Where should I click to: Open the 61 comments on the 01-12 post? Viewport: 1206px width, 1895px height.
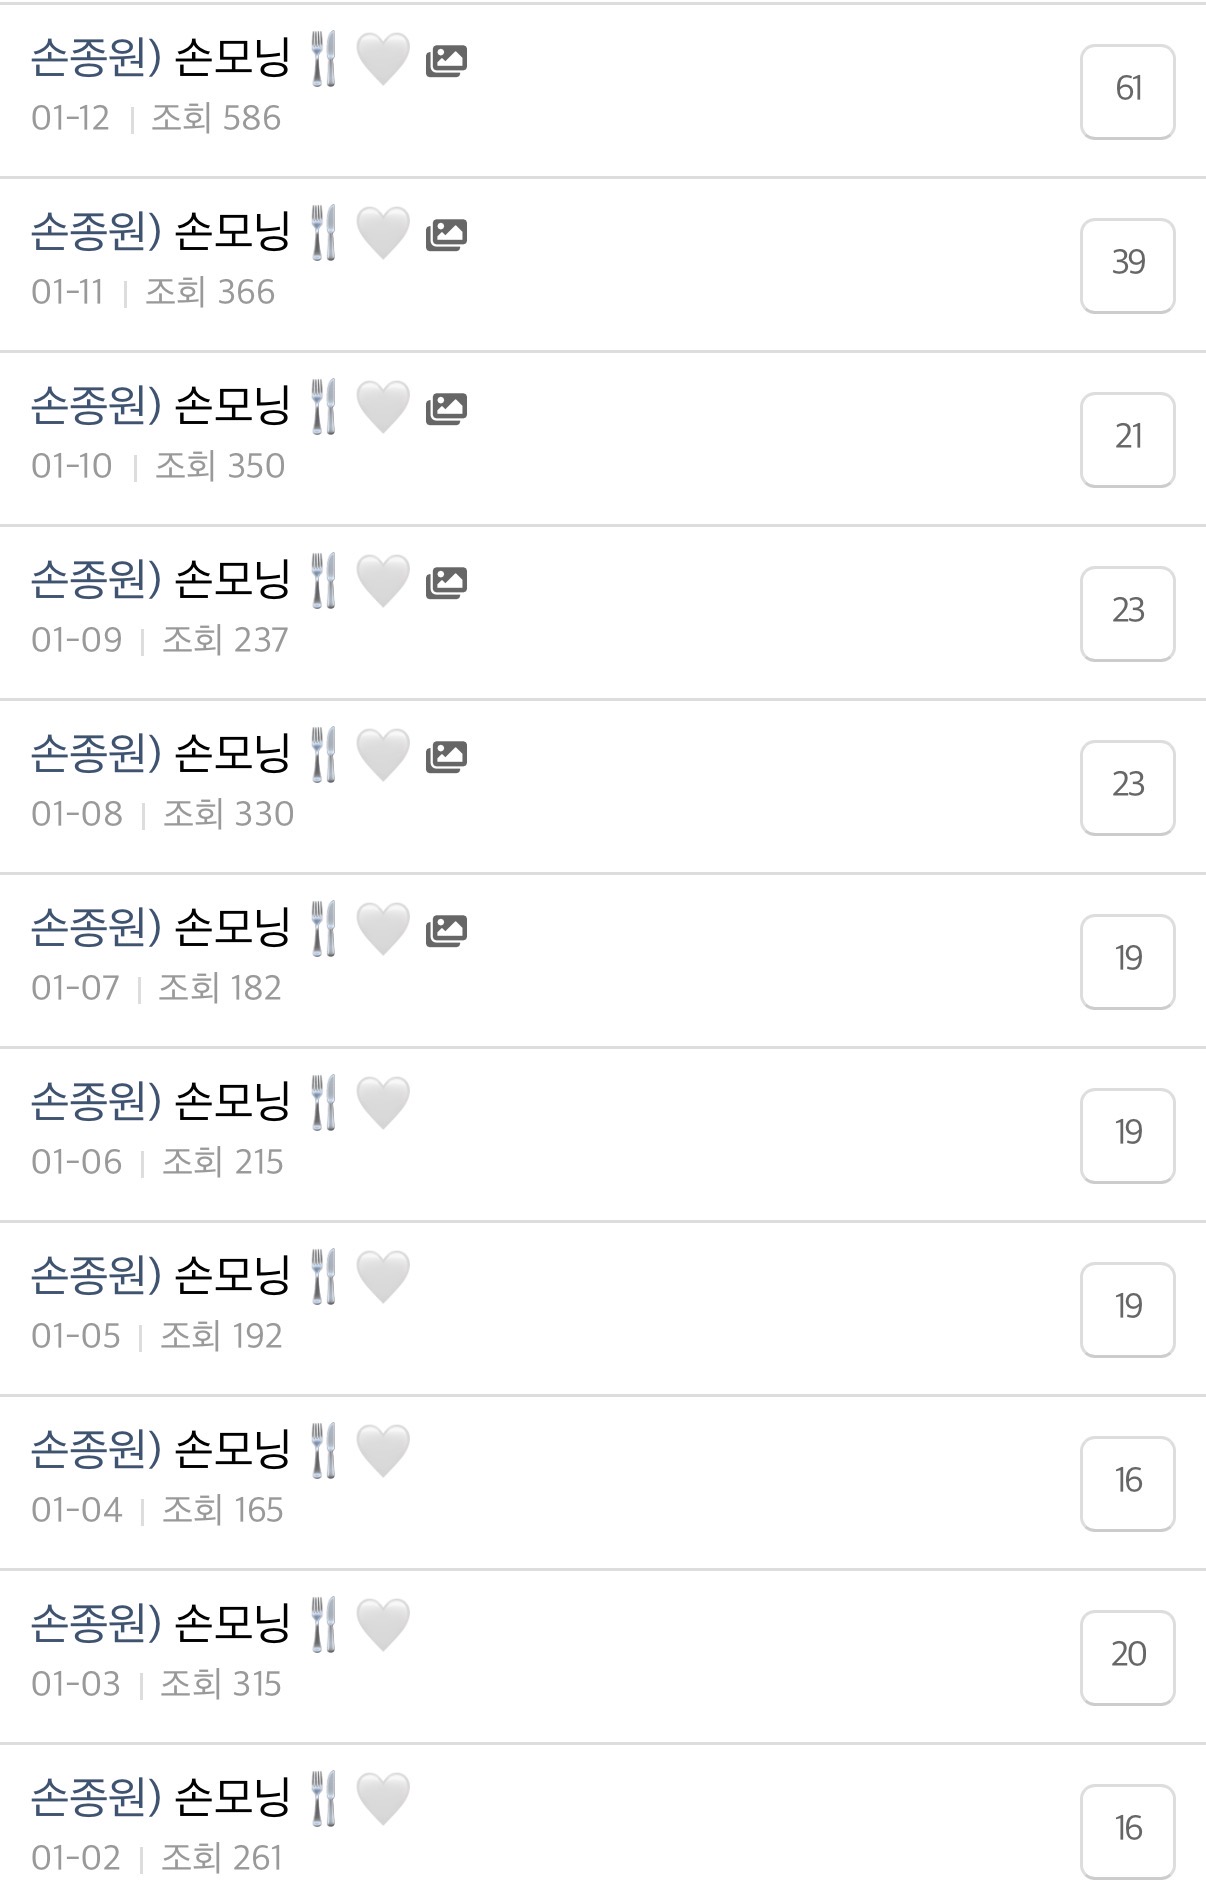click(x=1127, y=91)
